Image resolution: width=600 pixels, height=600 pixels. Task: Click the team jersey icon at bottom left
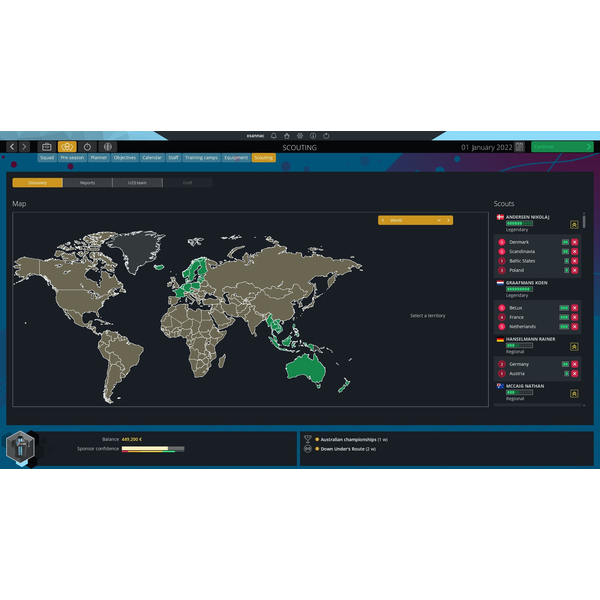[x=21, y=448]
